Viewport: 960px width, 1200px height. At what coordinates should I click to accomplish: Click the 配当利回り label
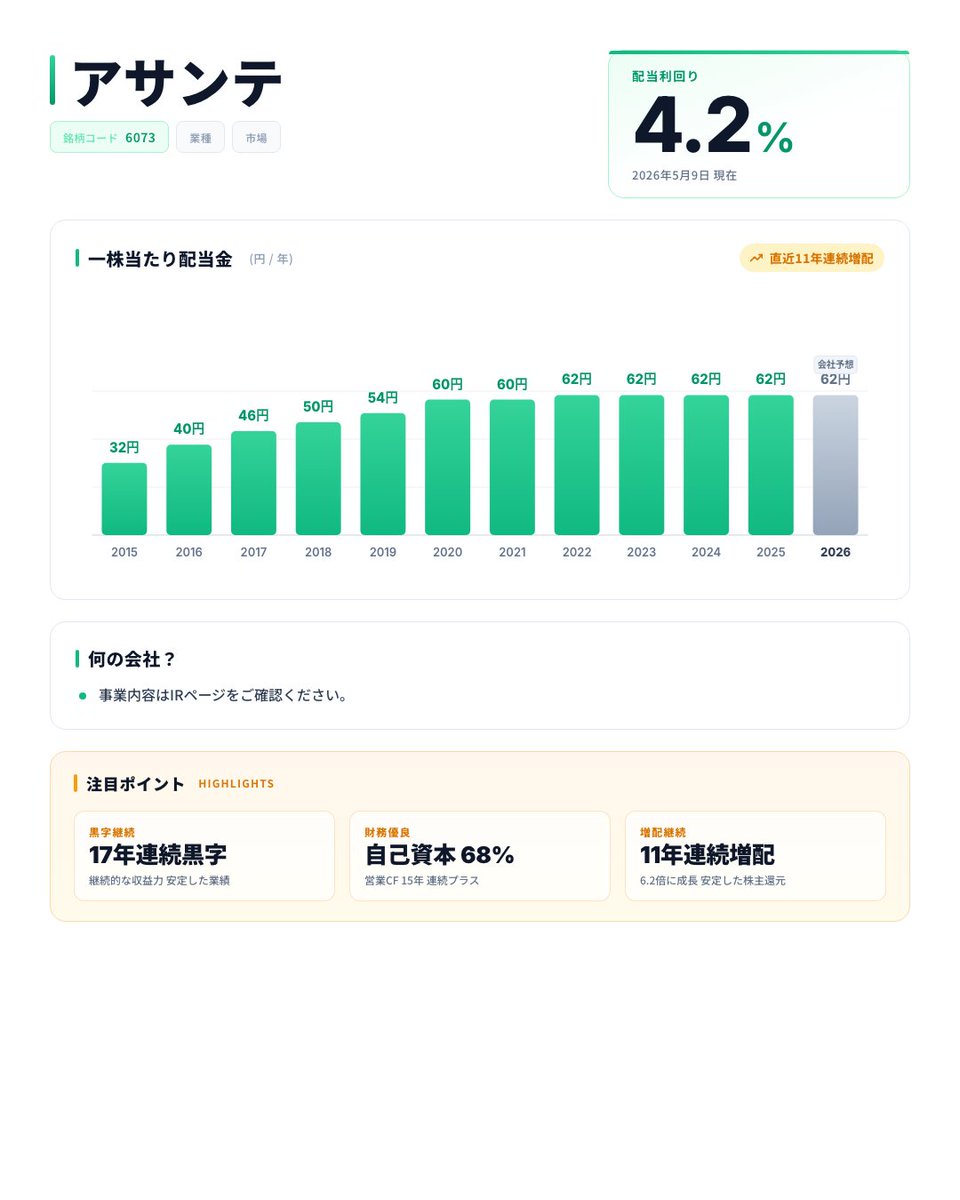(665, 76)
